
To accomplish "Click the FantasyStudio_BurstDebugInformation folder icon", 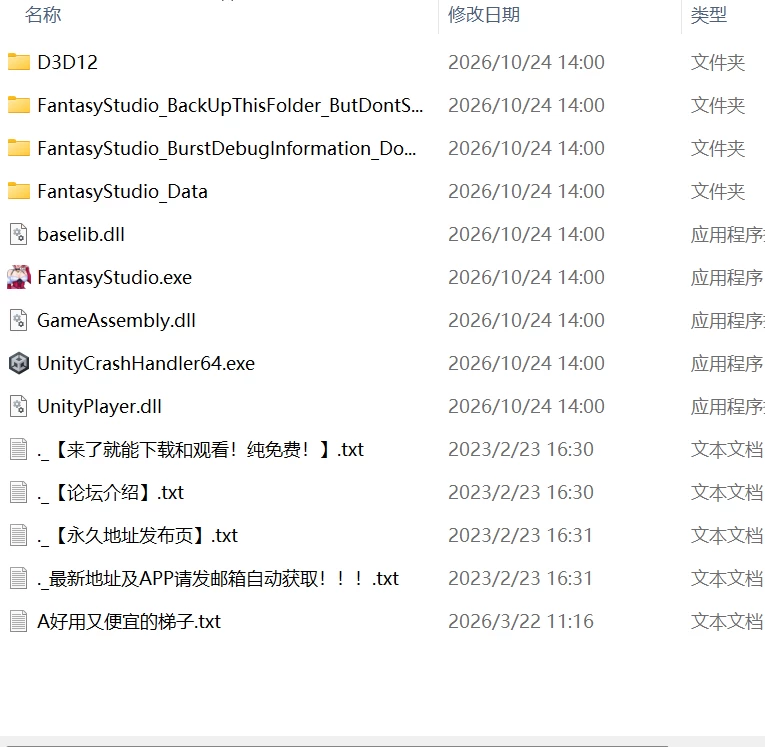I will (19, 148).
